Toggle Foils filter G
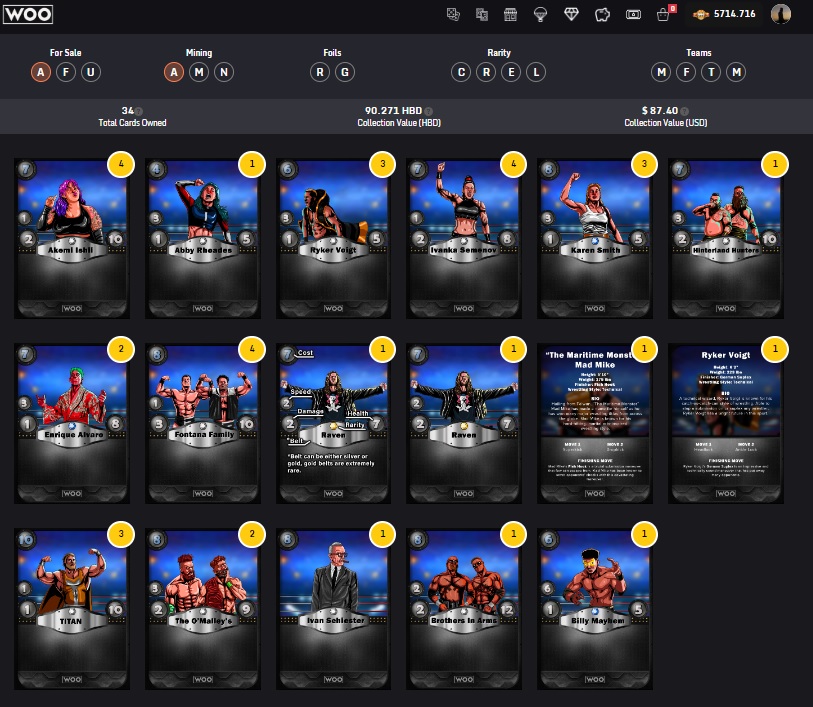The image size is (813, 707). 345,72
